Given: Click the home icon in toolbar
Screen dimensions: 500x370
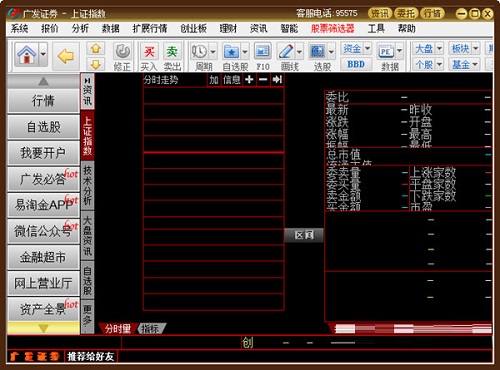Looking at the screenshot, I should [27, 55].
